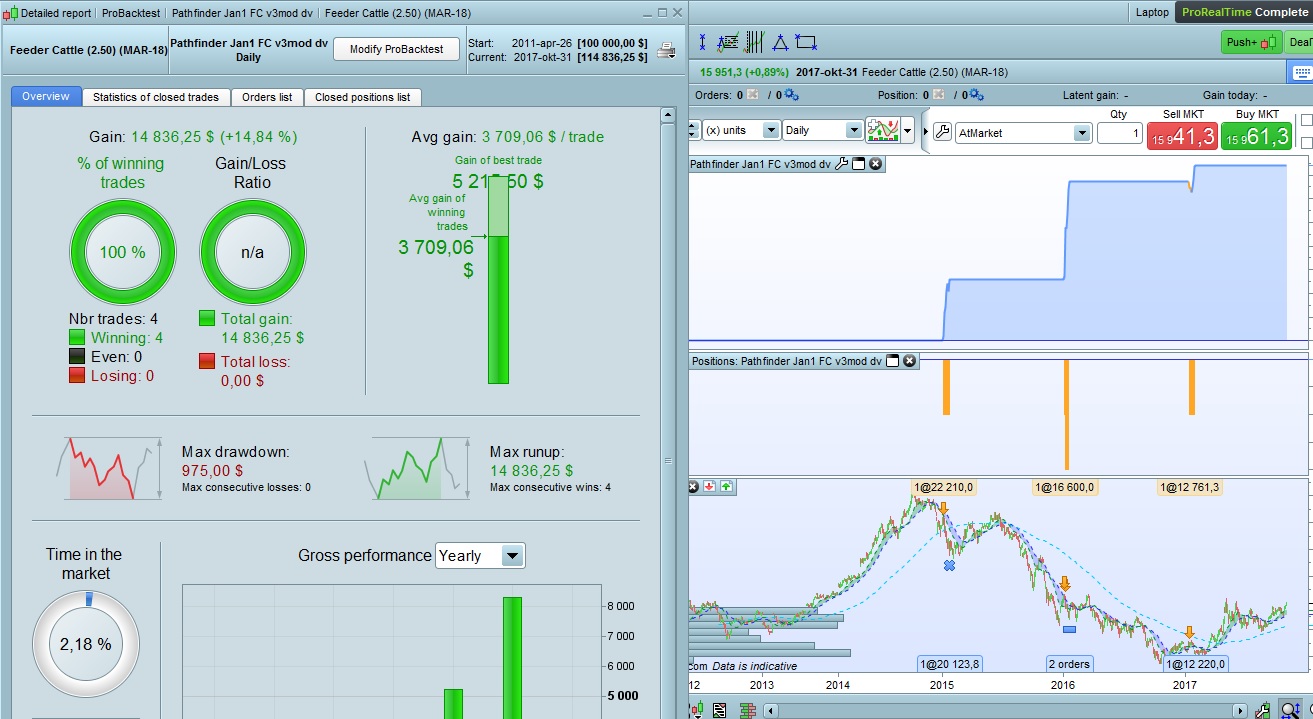Open order settings wrench beside AtMarket
This screenshot has height=719, width=1313.
(941, 132)
